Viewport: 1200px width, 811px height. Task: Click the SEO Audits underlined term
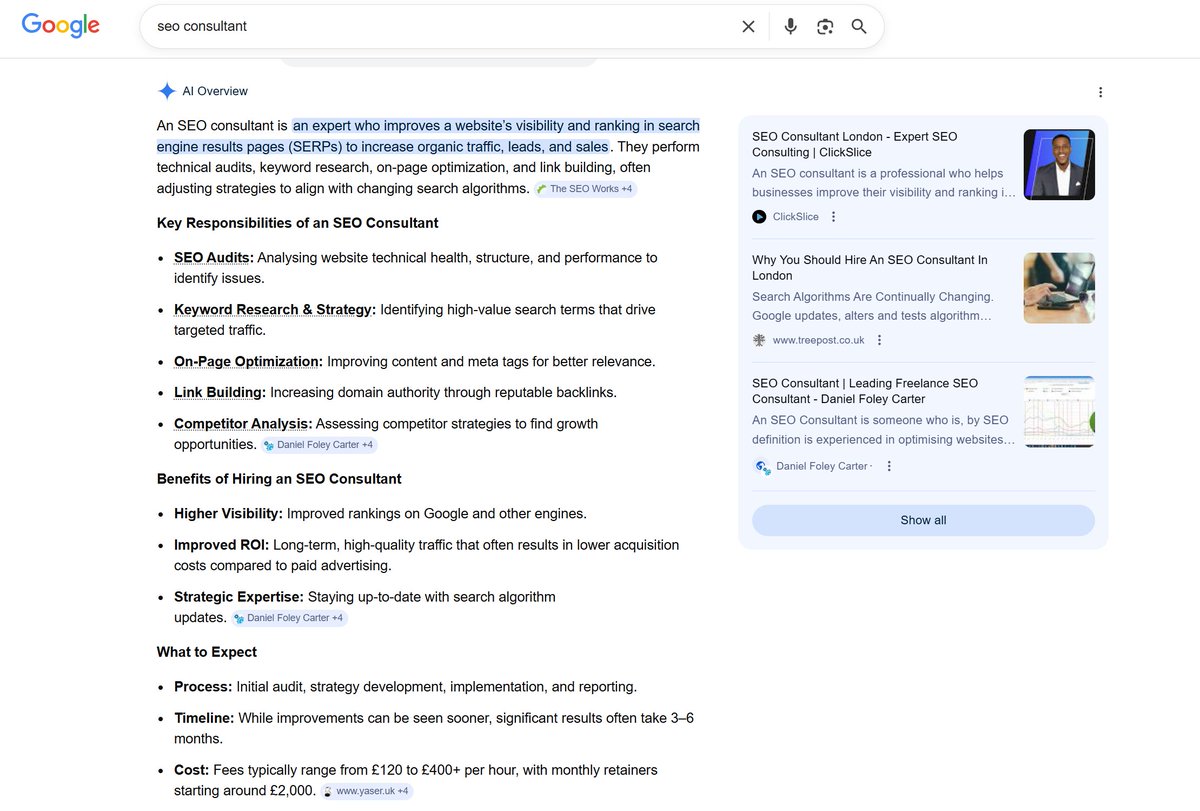pyautogui.click(x=214, y=258)
